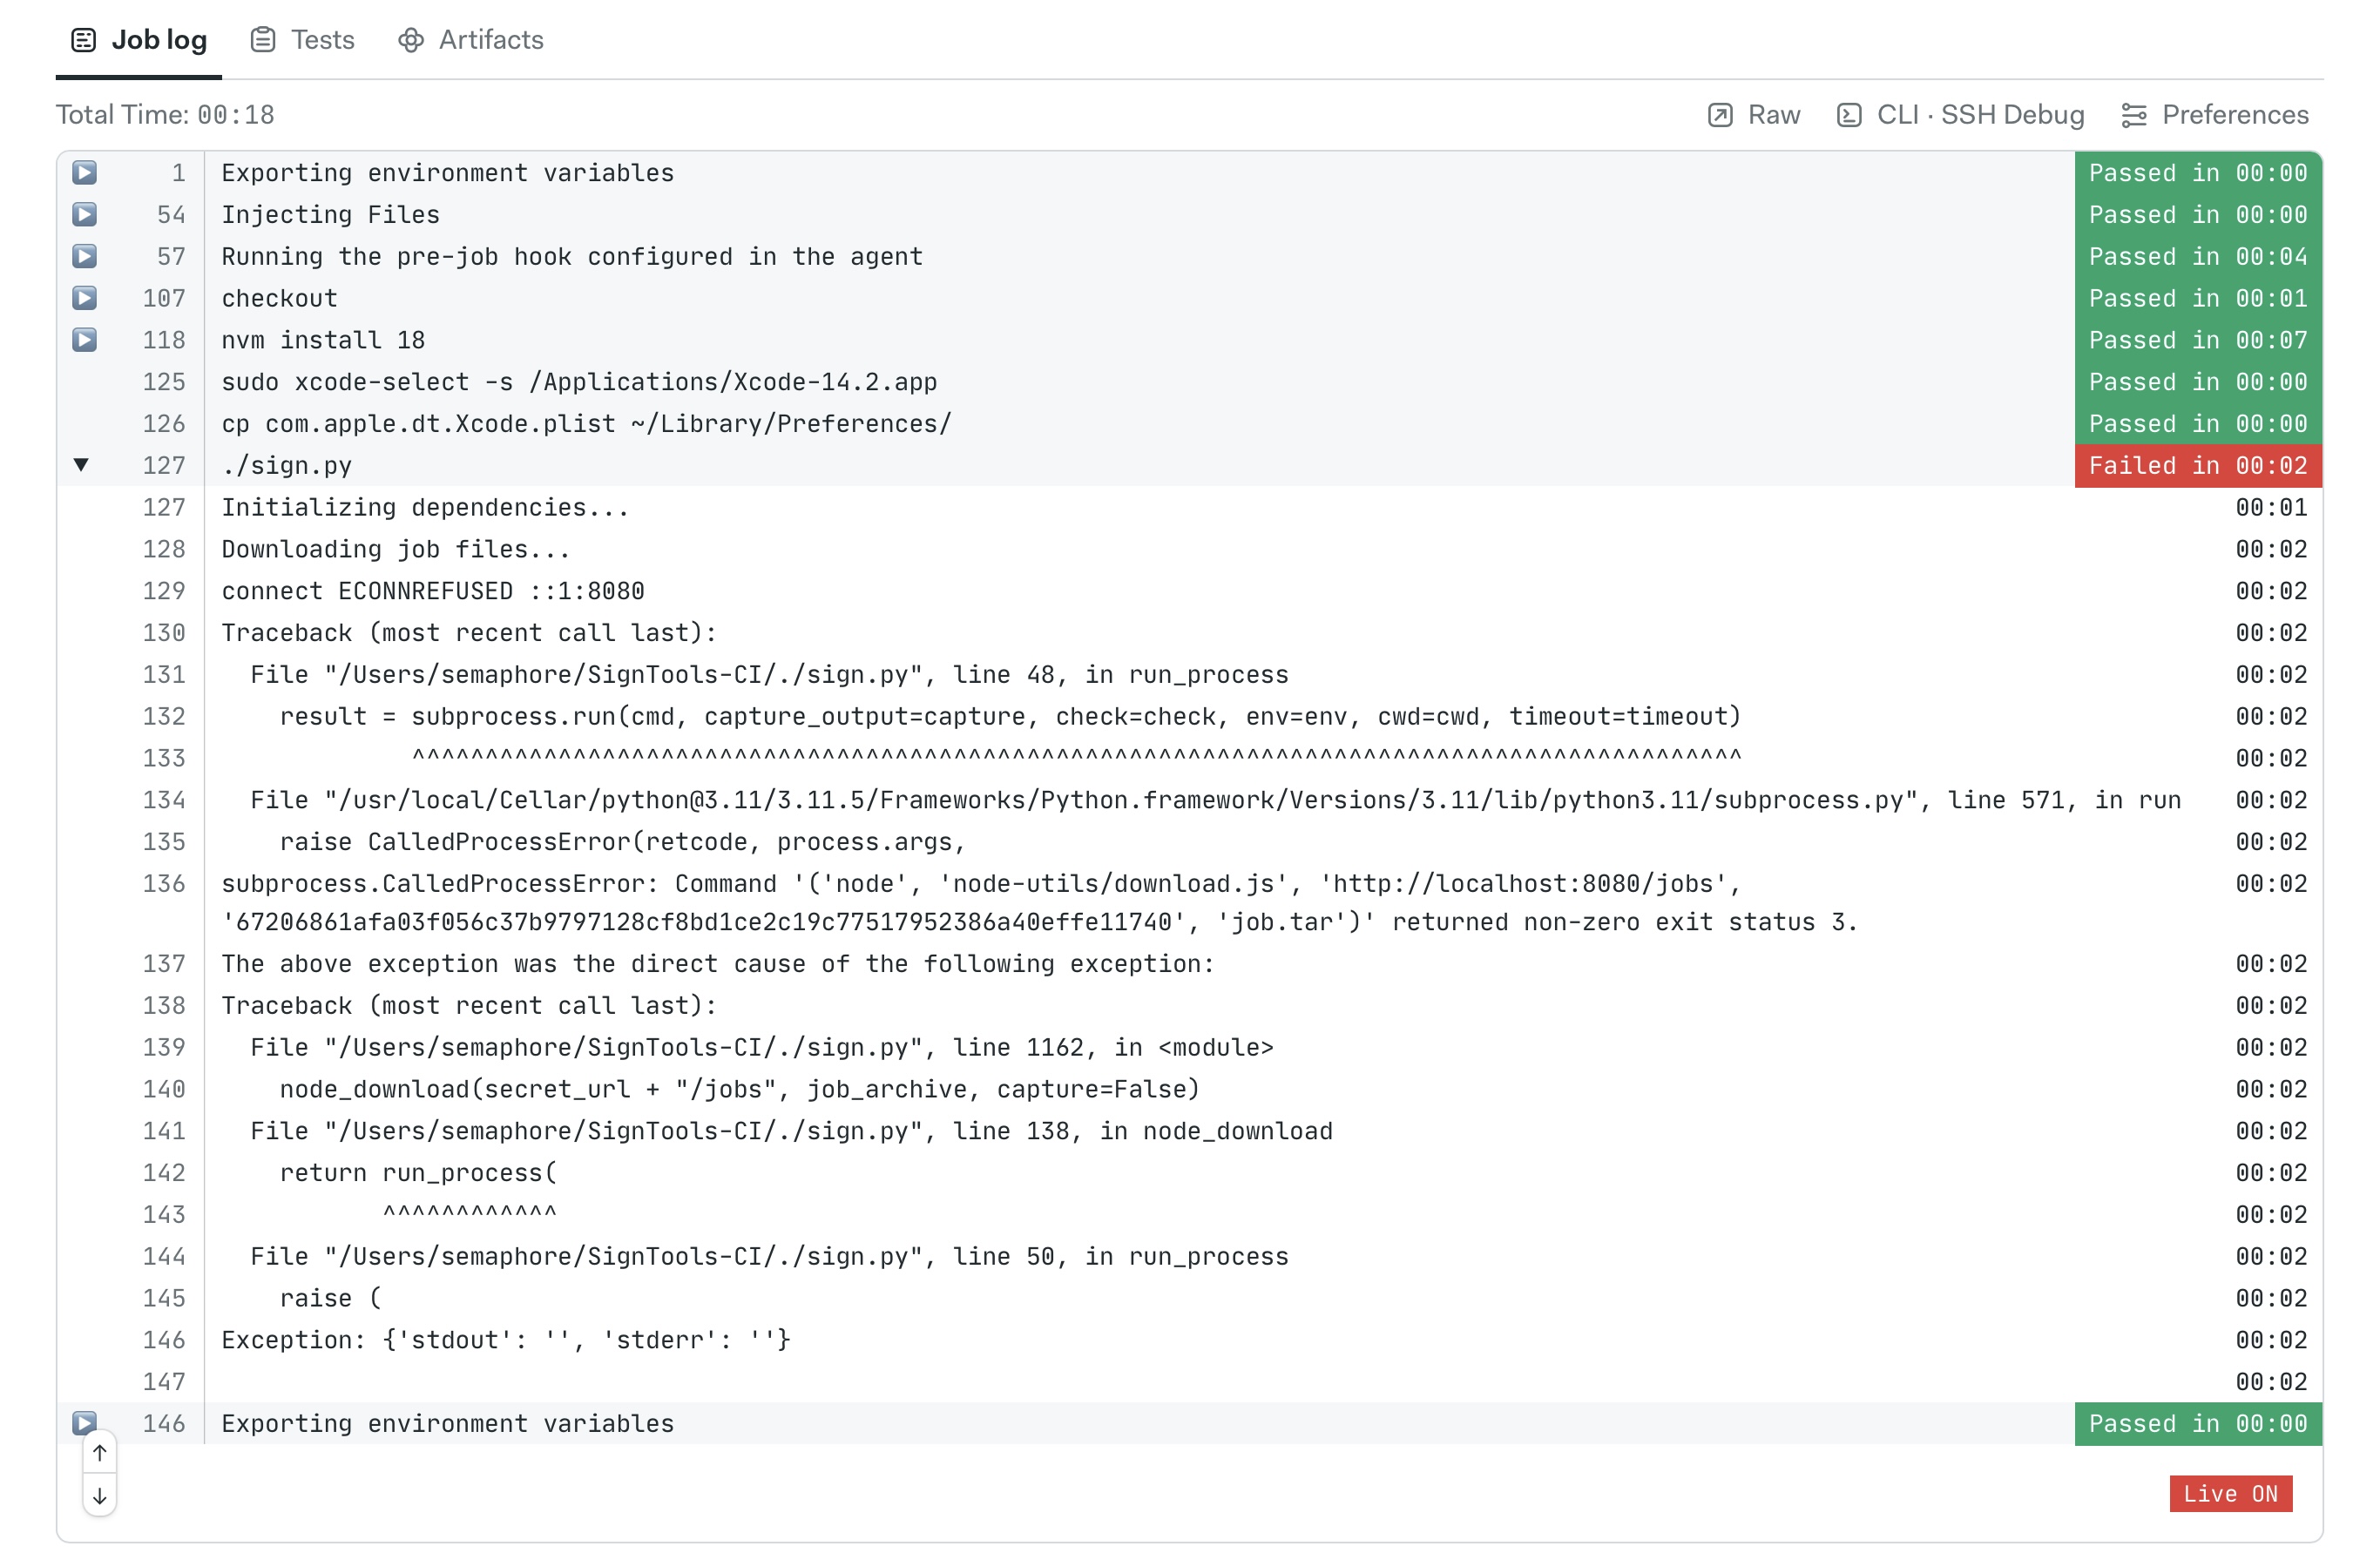
Task: Click the scroll-up arrow icon
Action: [x=99, y=1454]
